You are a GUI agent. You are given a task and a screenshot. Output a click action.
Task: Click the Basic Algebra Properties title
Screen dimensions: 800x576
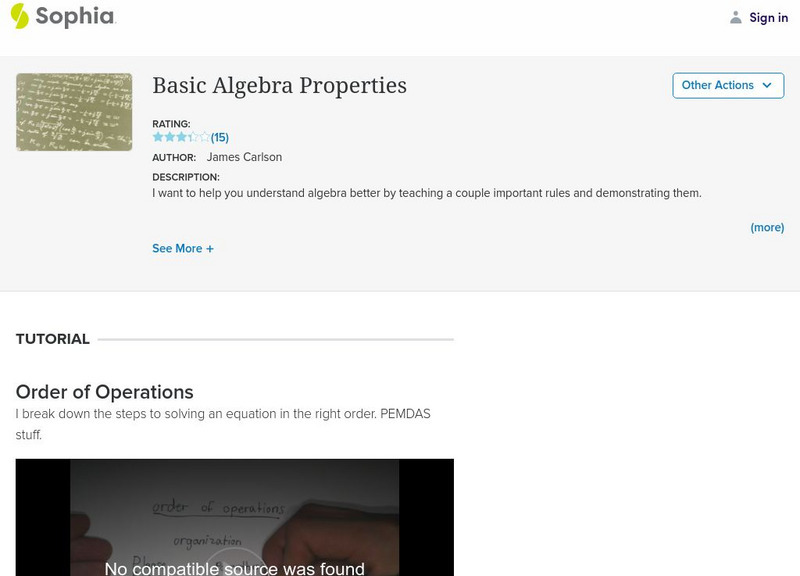pyautogui.click(x=279, y=85)
